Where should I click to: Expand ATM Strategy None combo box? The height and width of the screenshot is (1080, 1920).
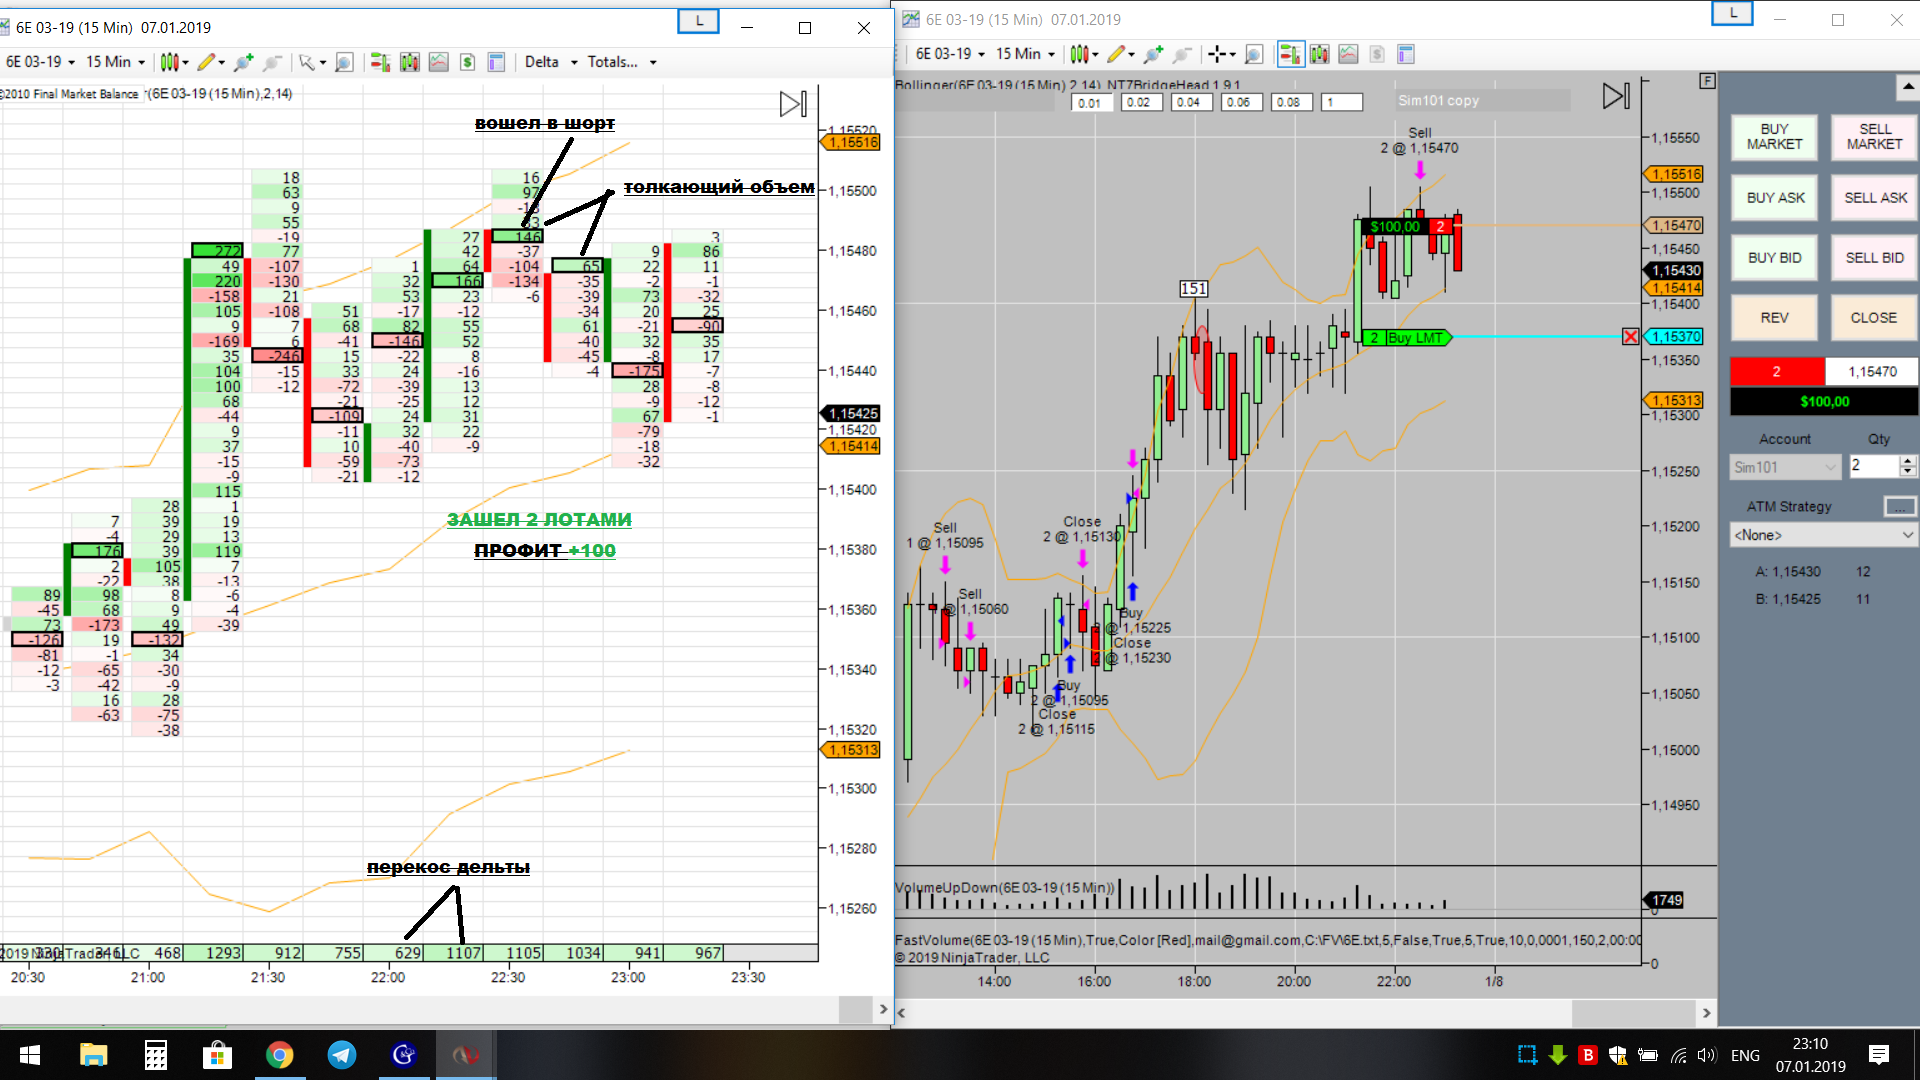click(x=1823, y=535)
